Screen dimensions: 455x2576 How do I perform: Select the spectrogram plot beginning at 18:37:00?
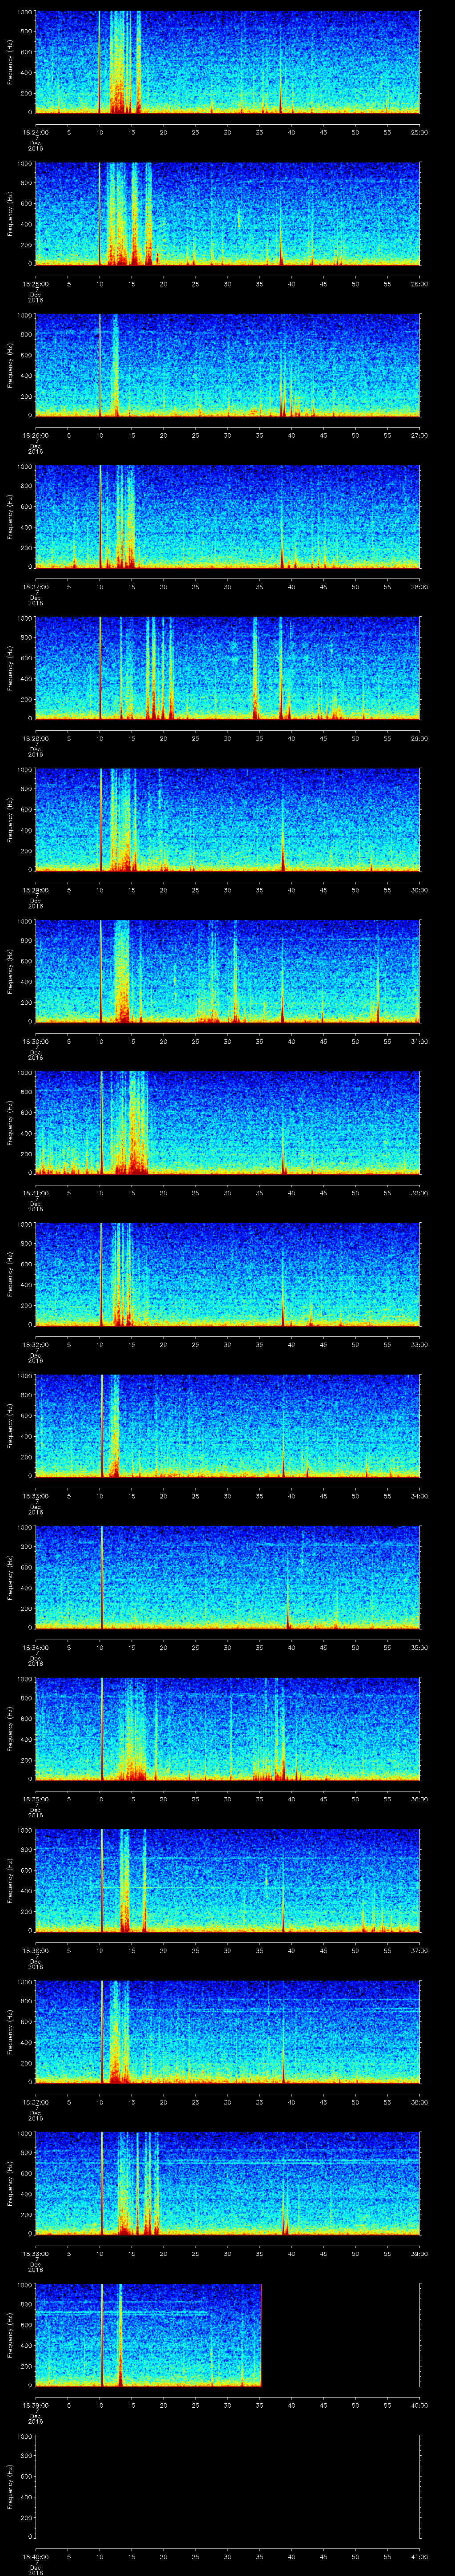[x=228, y=2032]
